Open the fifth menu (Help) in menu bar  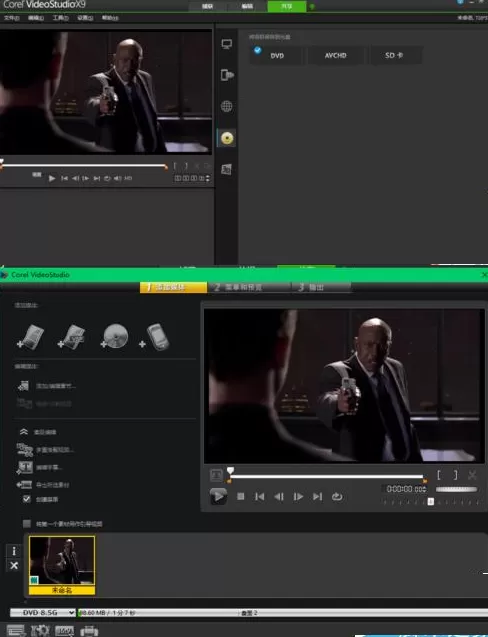[x=110, y=18]
